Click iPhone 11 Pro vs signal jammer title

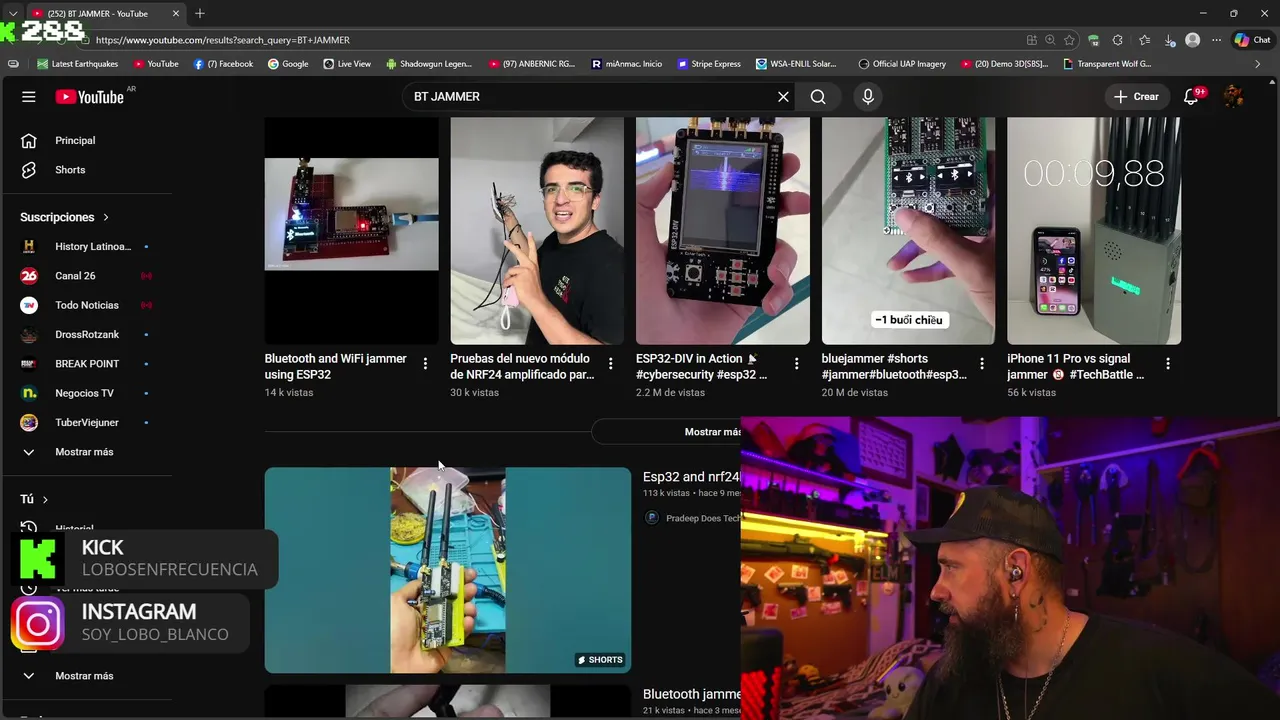tap(1076, 367)
